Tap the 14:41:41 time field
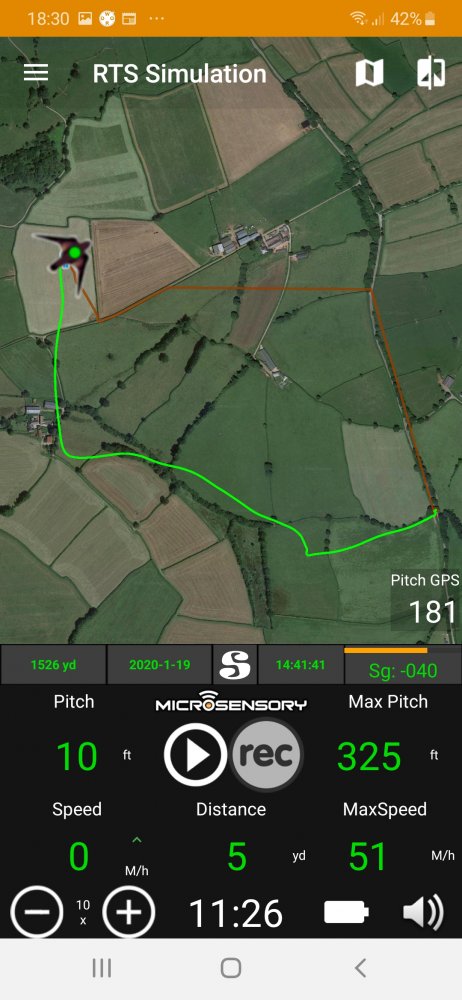 coord(300,665)
